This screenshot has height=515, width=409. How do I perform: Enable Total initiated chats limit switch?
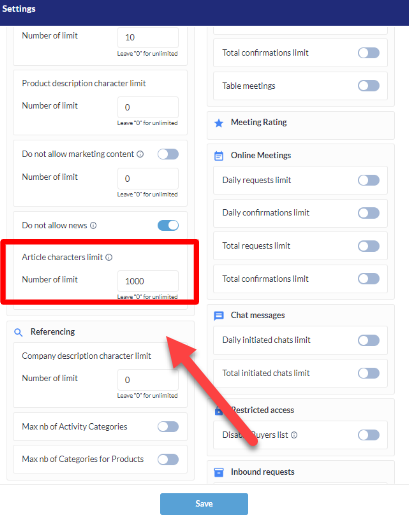pyautogui.click(x=369, y=373)
